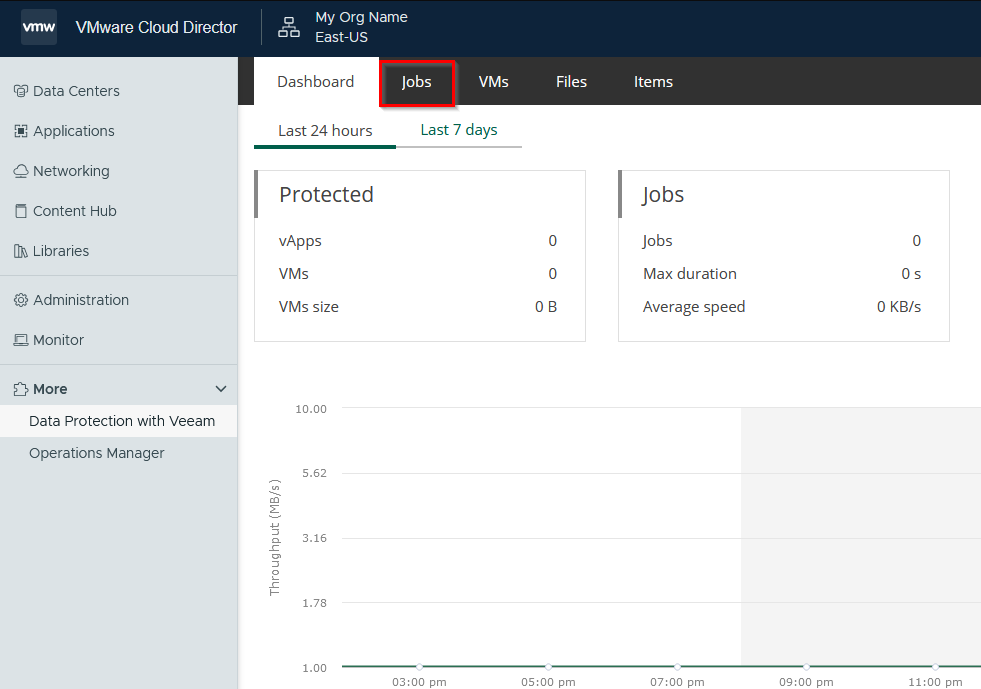The width and height of the screenshot is (981, 689).
Task: Click the VMware Cloud Director title
Action: pos(156,28)
